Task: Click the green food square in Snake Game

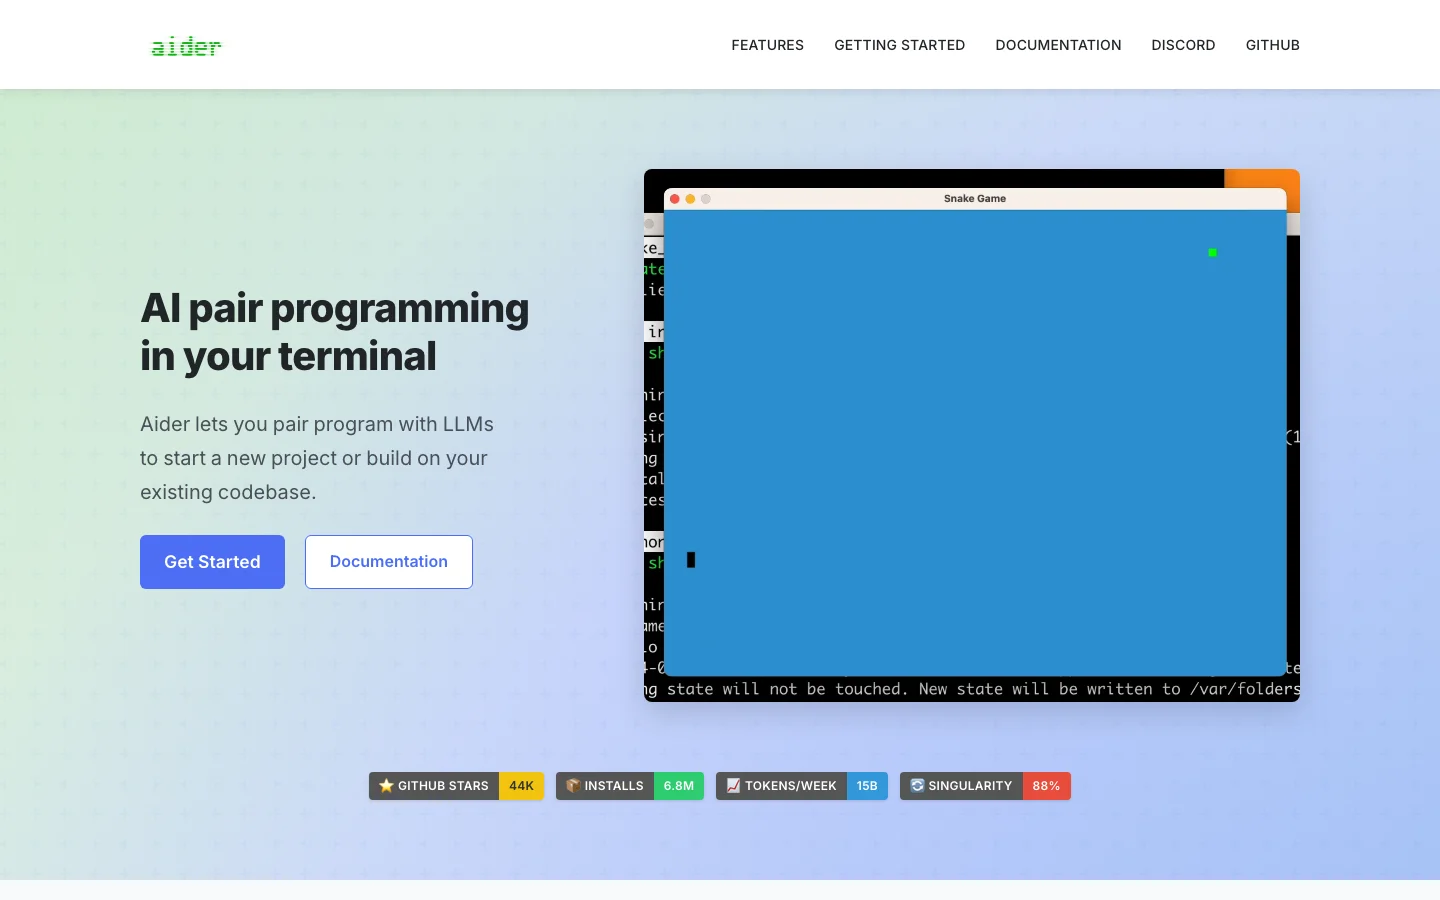Action: click(x=1212, y=252)
